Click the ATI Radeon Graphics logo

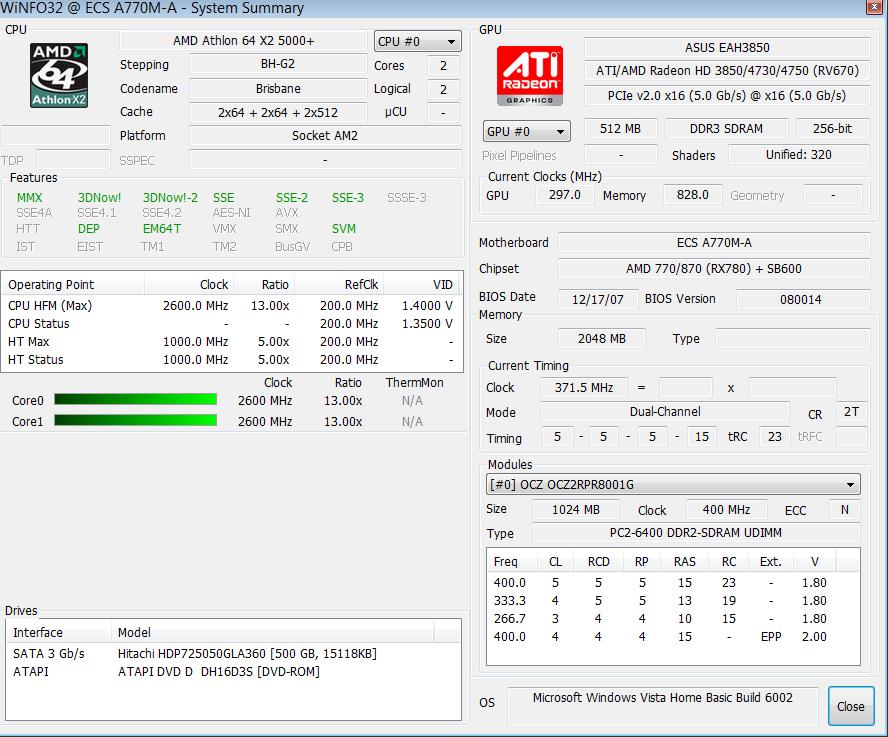click(530, 76)
